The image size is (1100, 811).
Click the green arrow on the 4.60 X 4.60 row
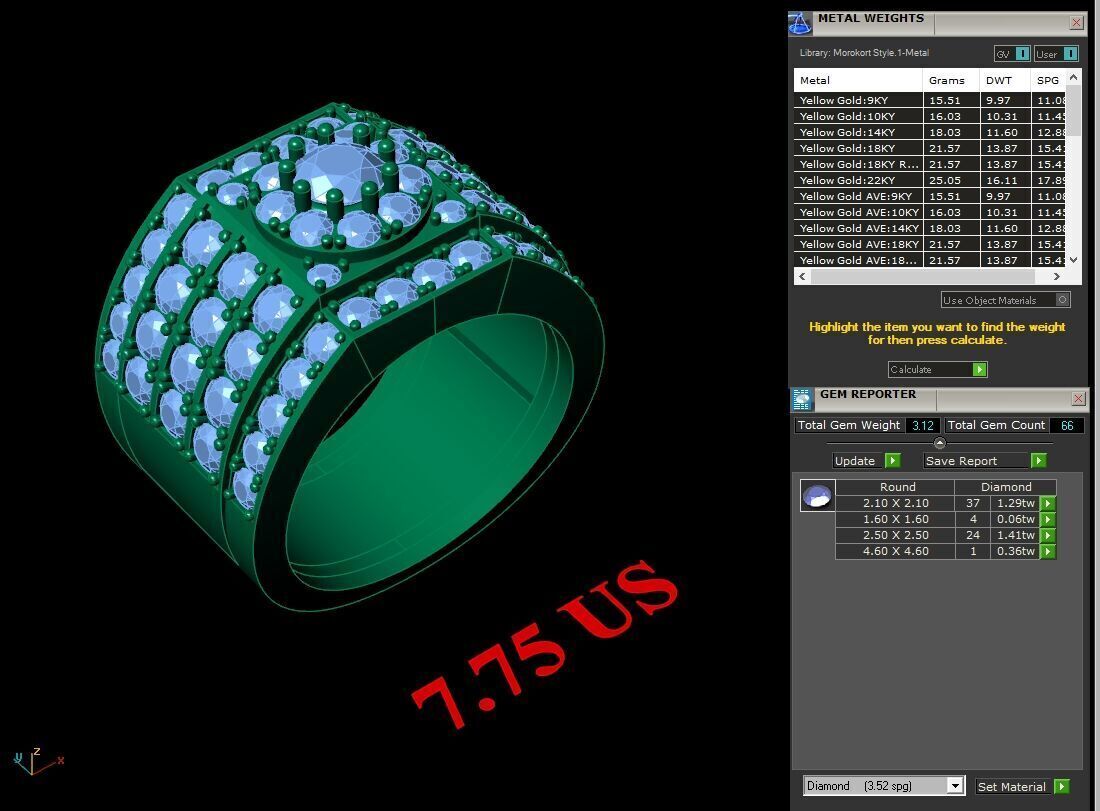(x=1047, y=551)
